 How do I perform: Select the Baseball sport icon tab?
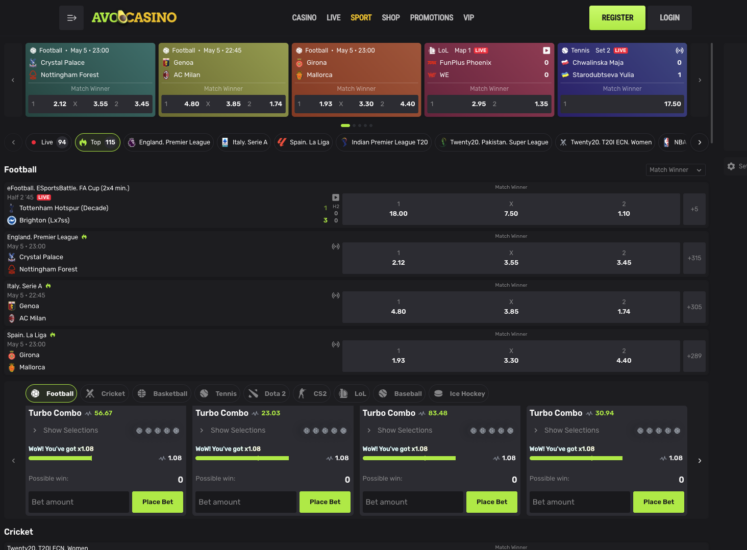coord(400,394)
